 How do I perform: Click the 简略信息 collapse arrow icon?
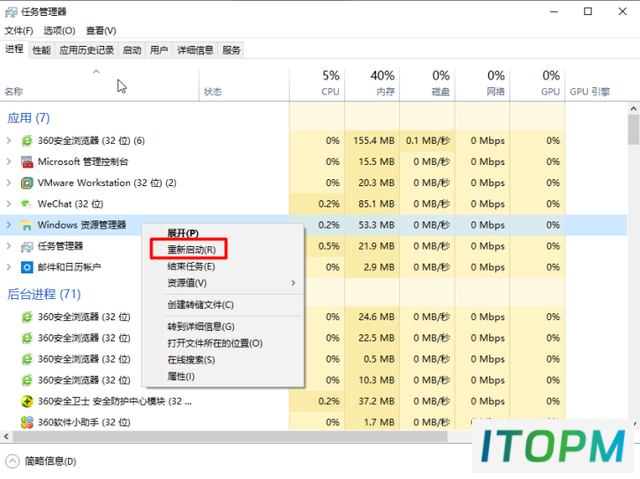[13, 461]
